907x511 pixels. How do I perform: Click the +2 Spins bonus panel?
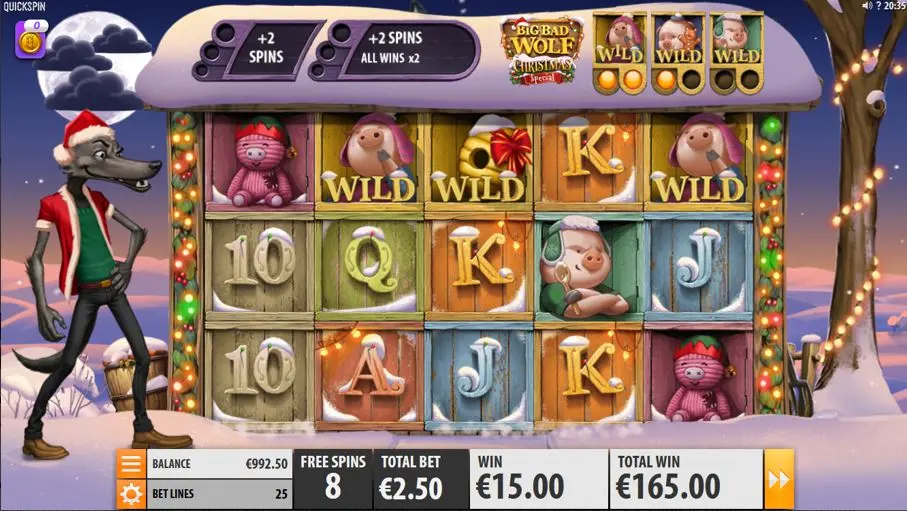click(x=257, y=50)
